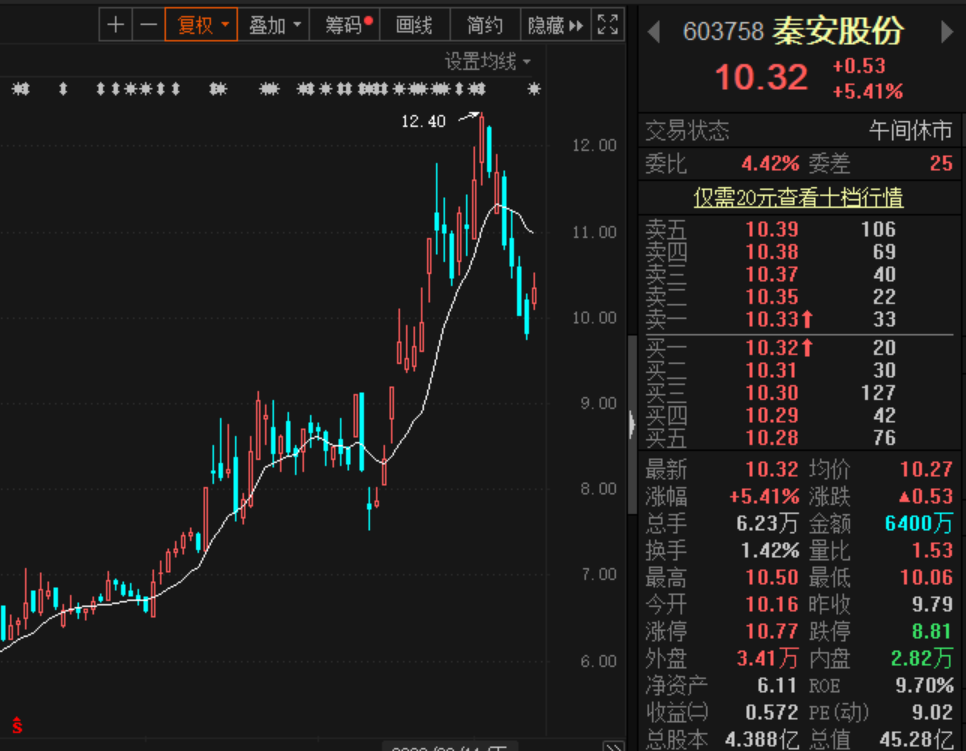Open the 仅需20元查看十档行情 link

(798, 197)
